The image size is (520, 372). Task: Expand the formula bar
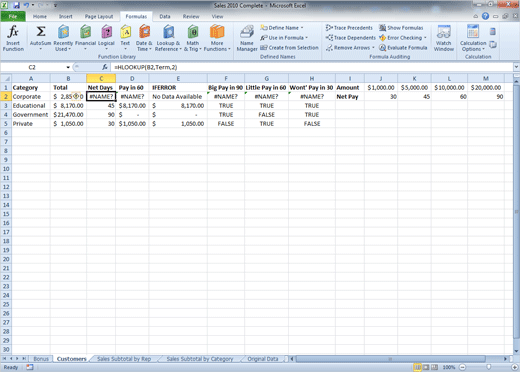coord(516,67)
